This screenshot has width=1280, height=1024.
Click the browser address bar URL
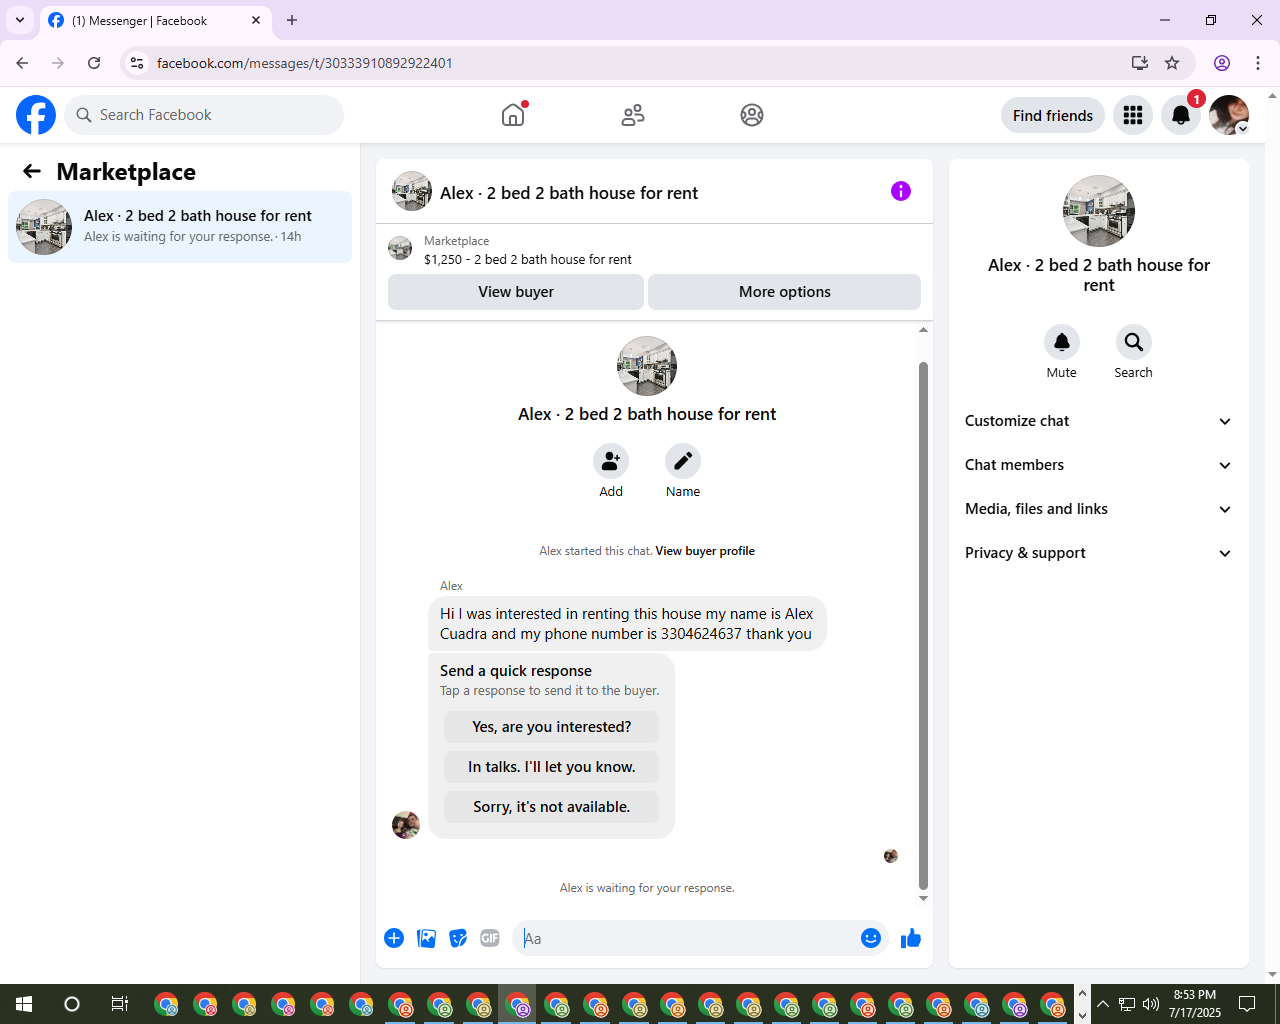(305, 63)
